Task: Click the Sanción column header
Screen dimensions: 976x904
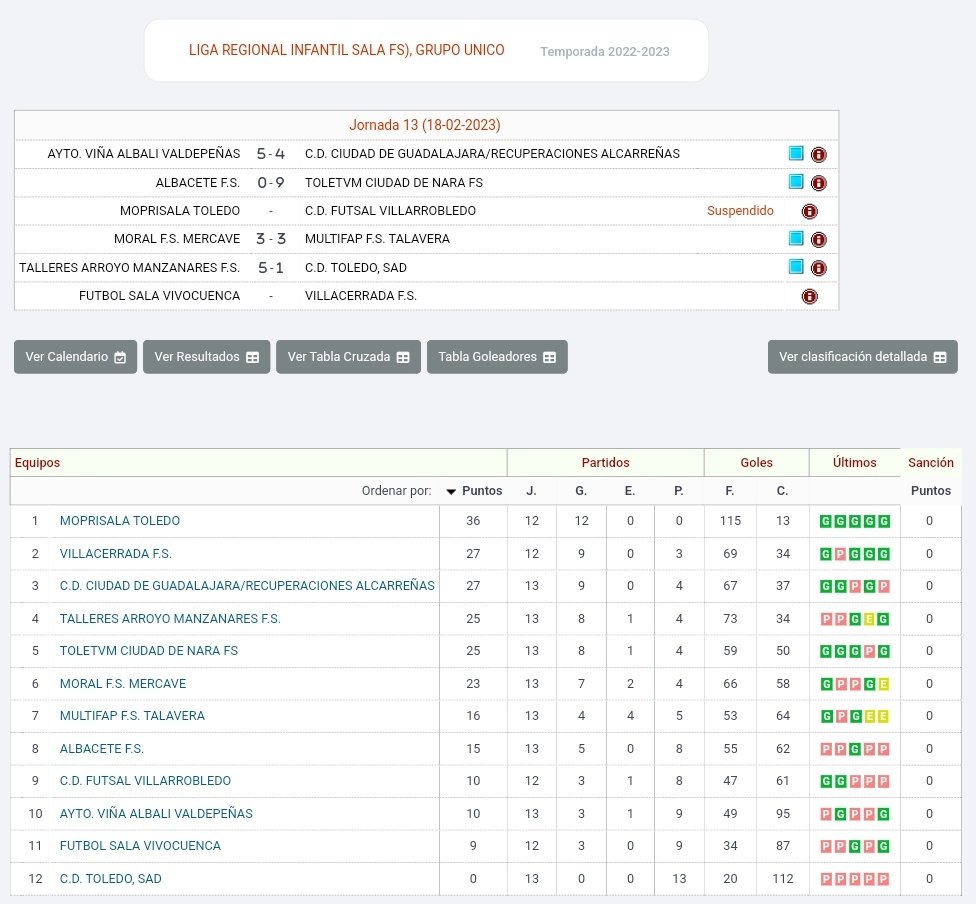Action: click(931, 463)
